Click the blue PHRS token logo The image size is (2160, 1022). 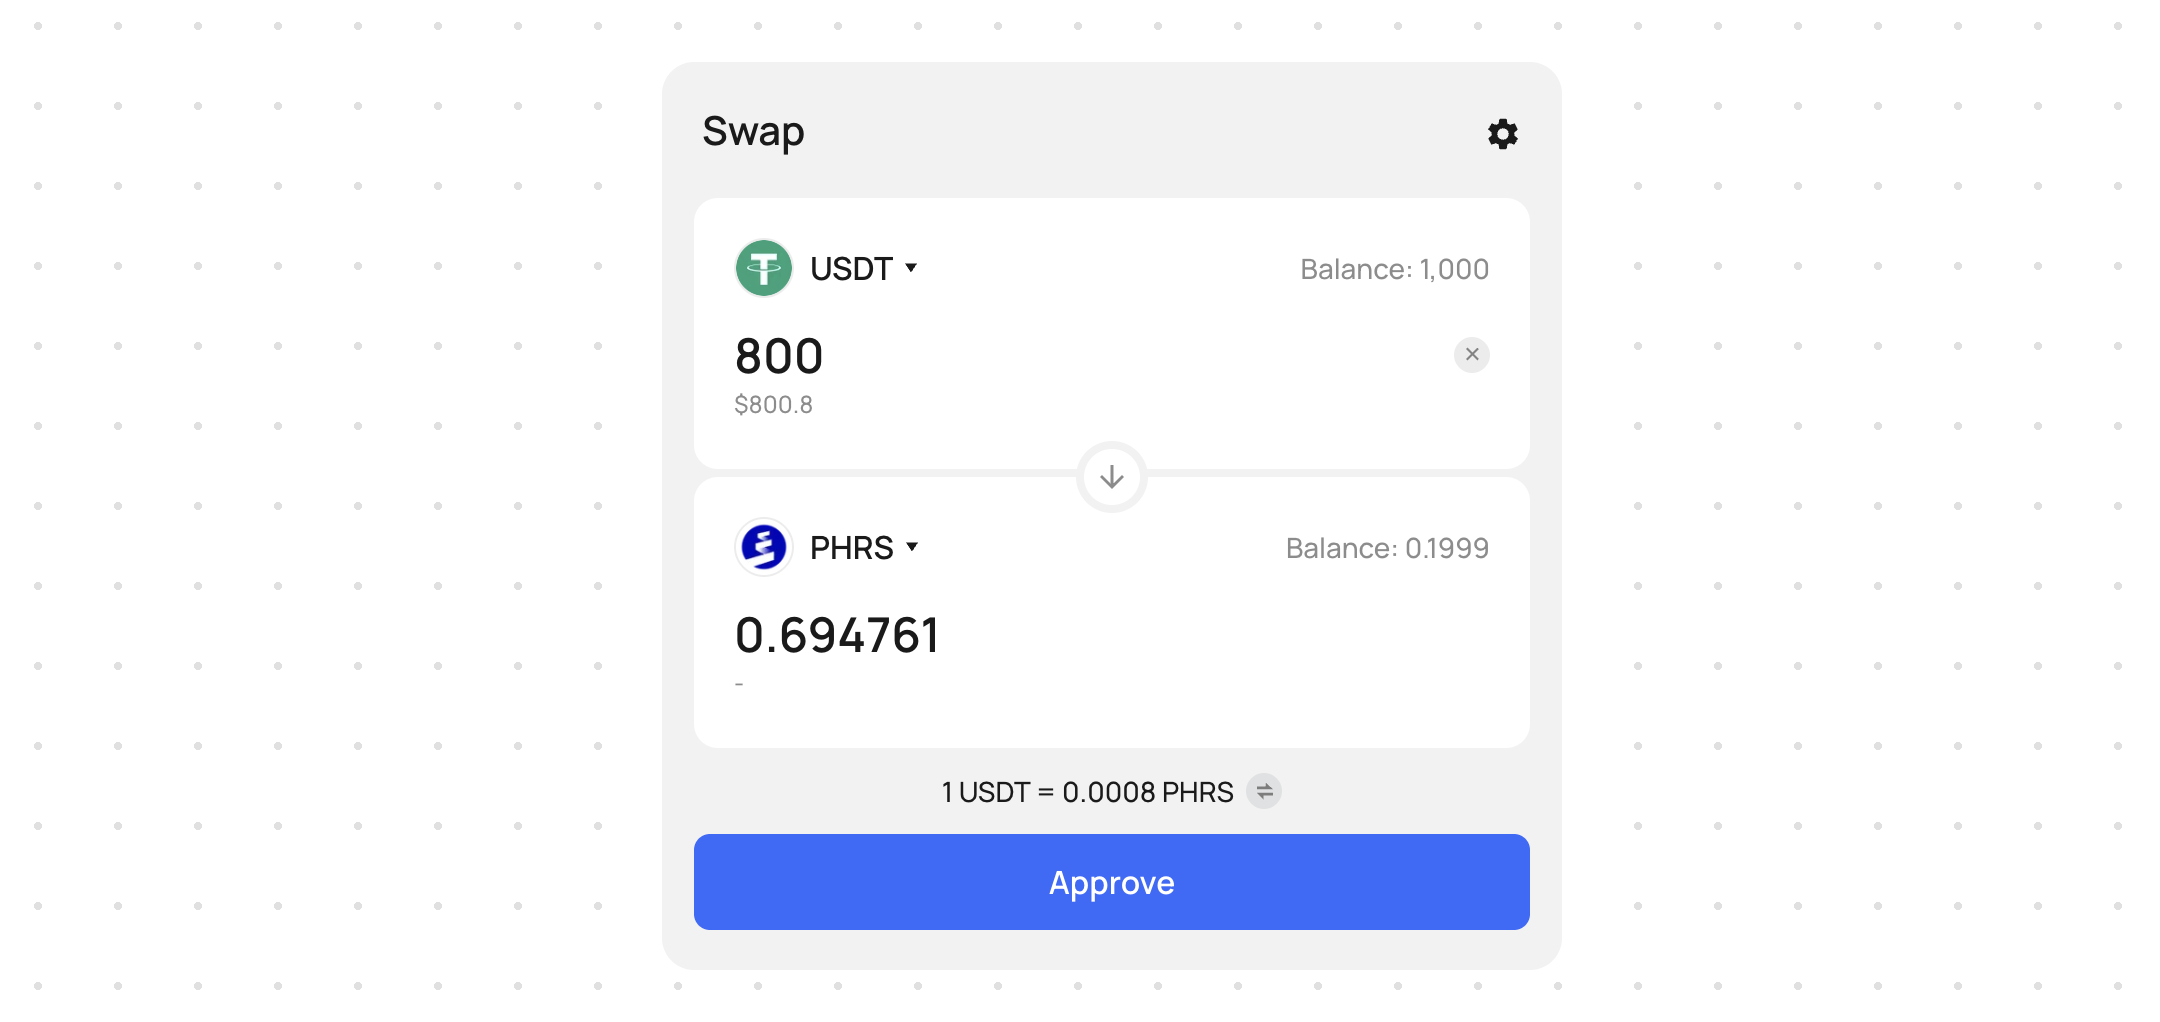point(764,547)
